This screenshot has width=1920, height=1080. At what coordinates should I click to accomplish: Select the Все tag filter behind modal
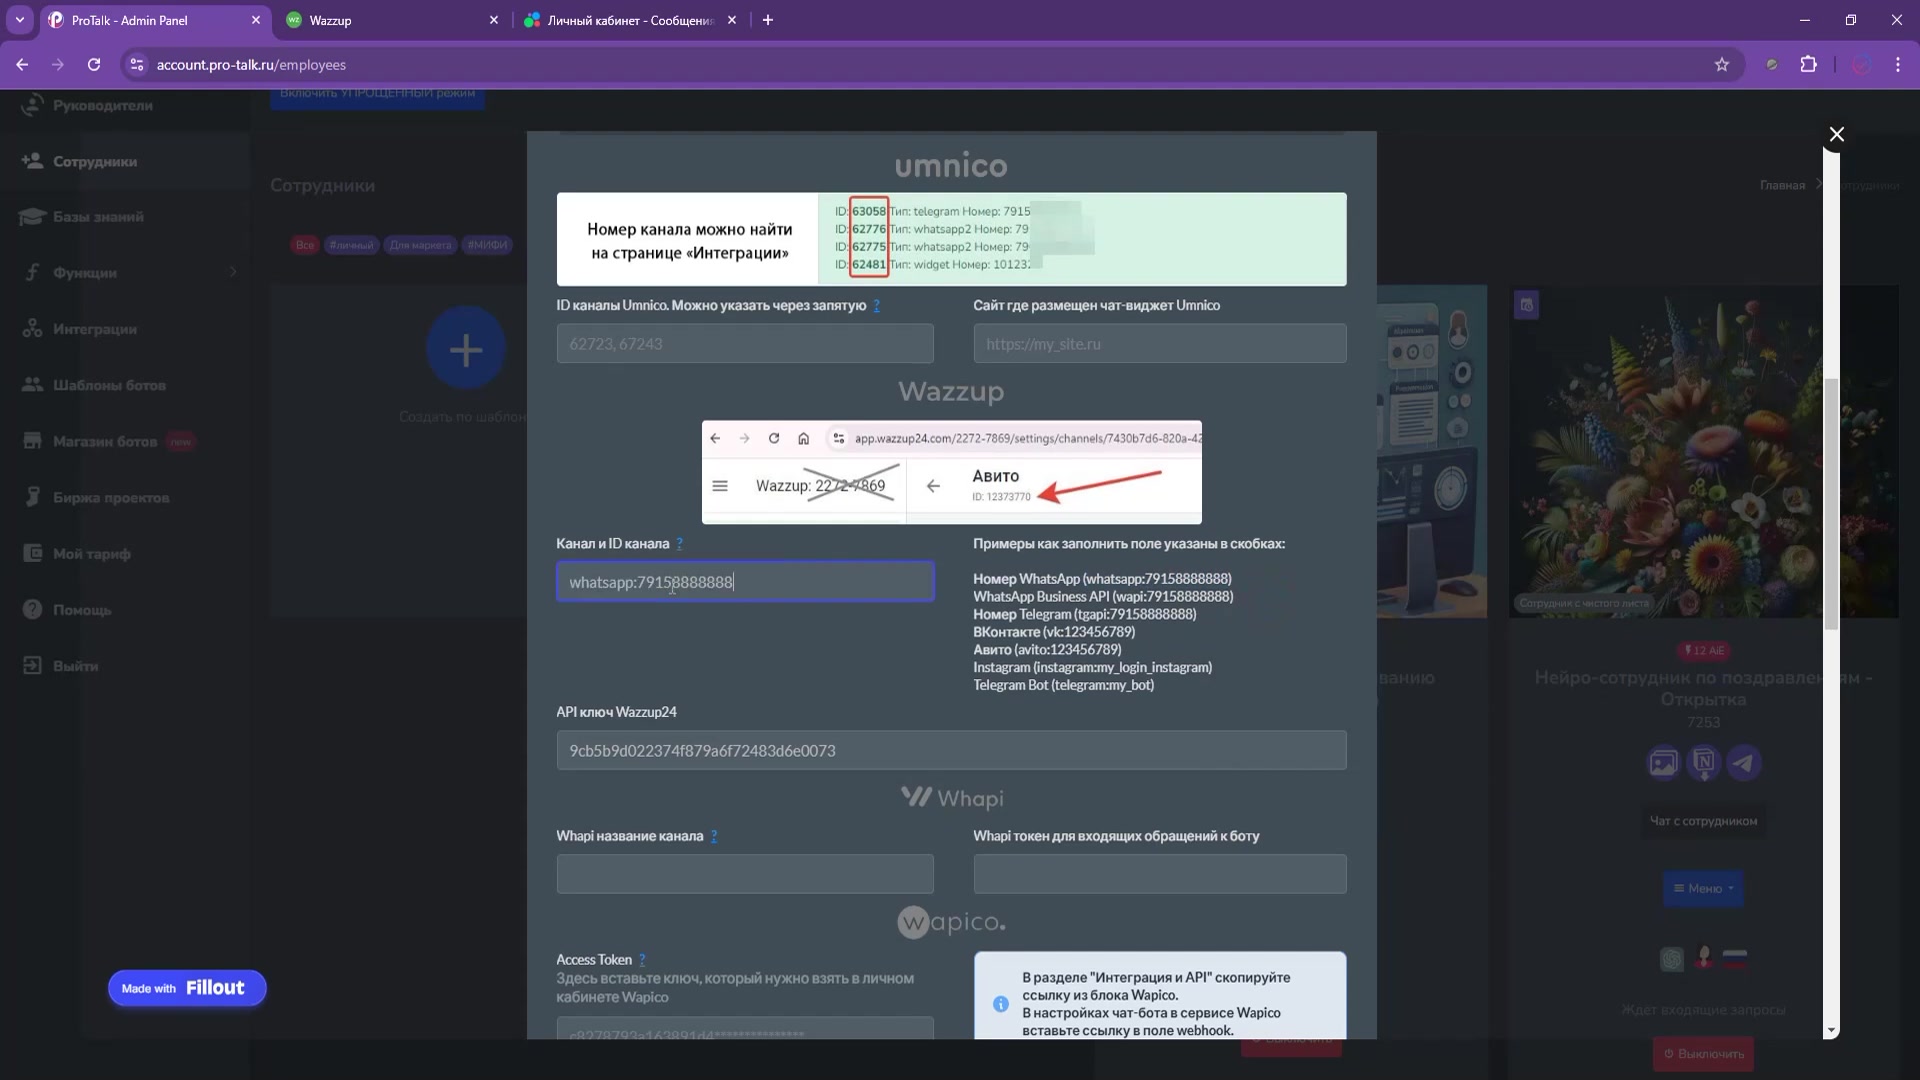click(x=305, y=245)
